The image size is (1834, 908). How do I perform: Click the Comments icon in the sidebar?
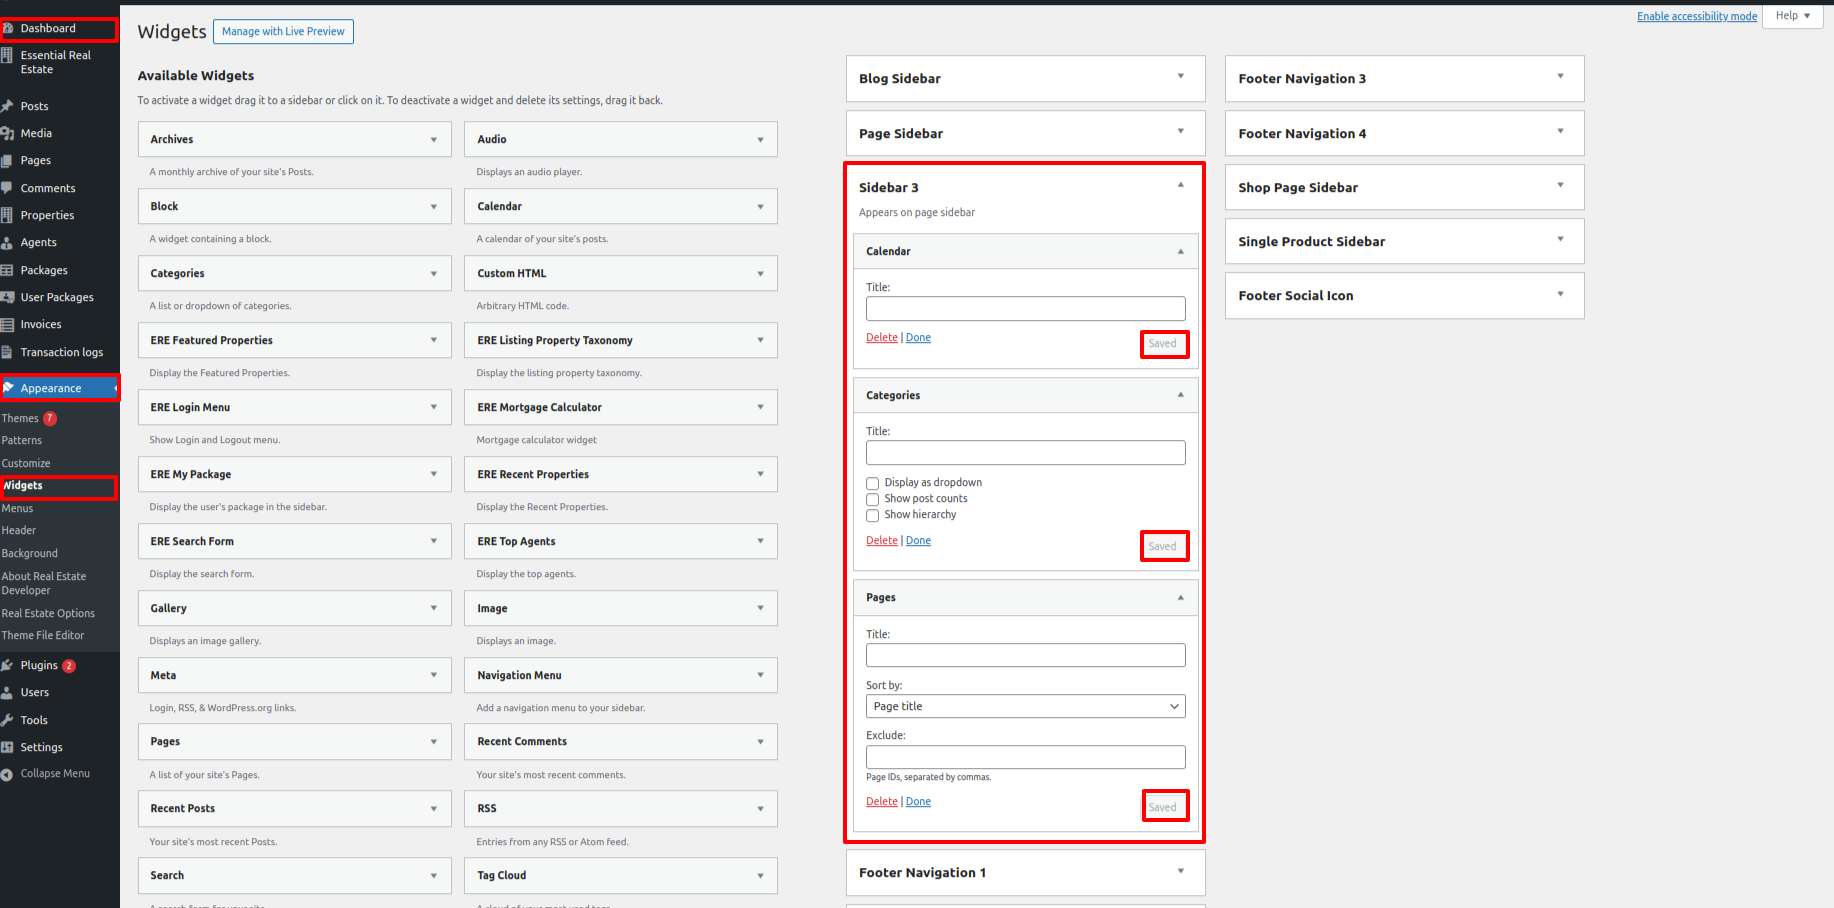point(7,188)
